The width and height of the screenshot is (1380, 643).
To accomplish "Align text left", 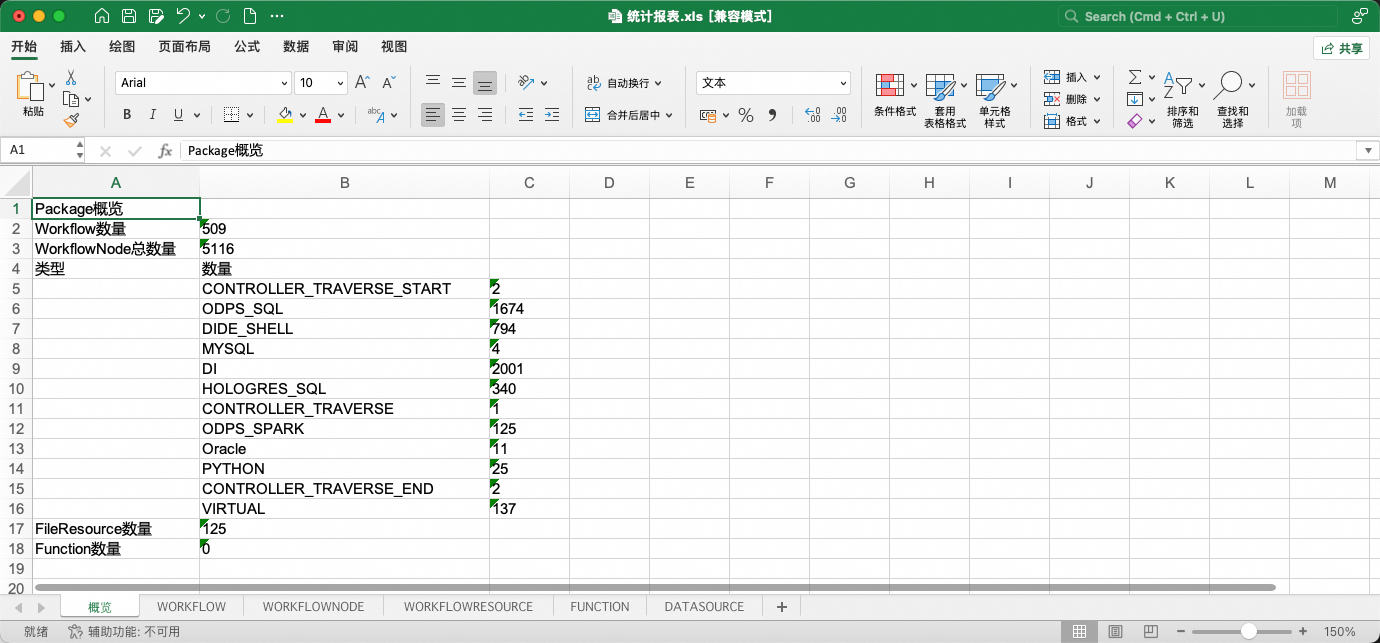I will 432,115.
